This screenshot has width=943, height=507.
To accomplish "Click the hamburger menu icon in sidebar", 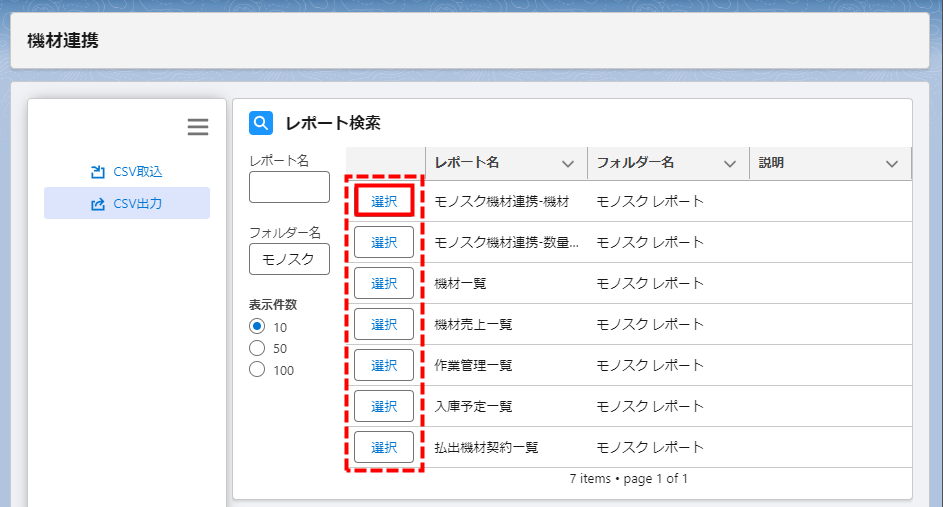I will 198,127.
